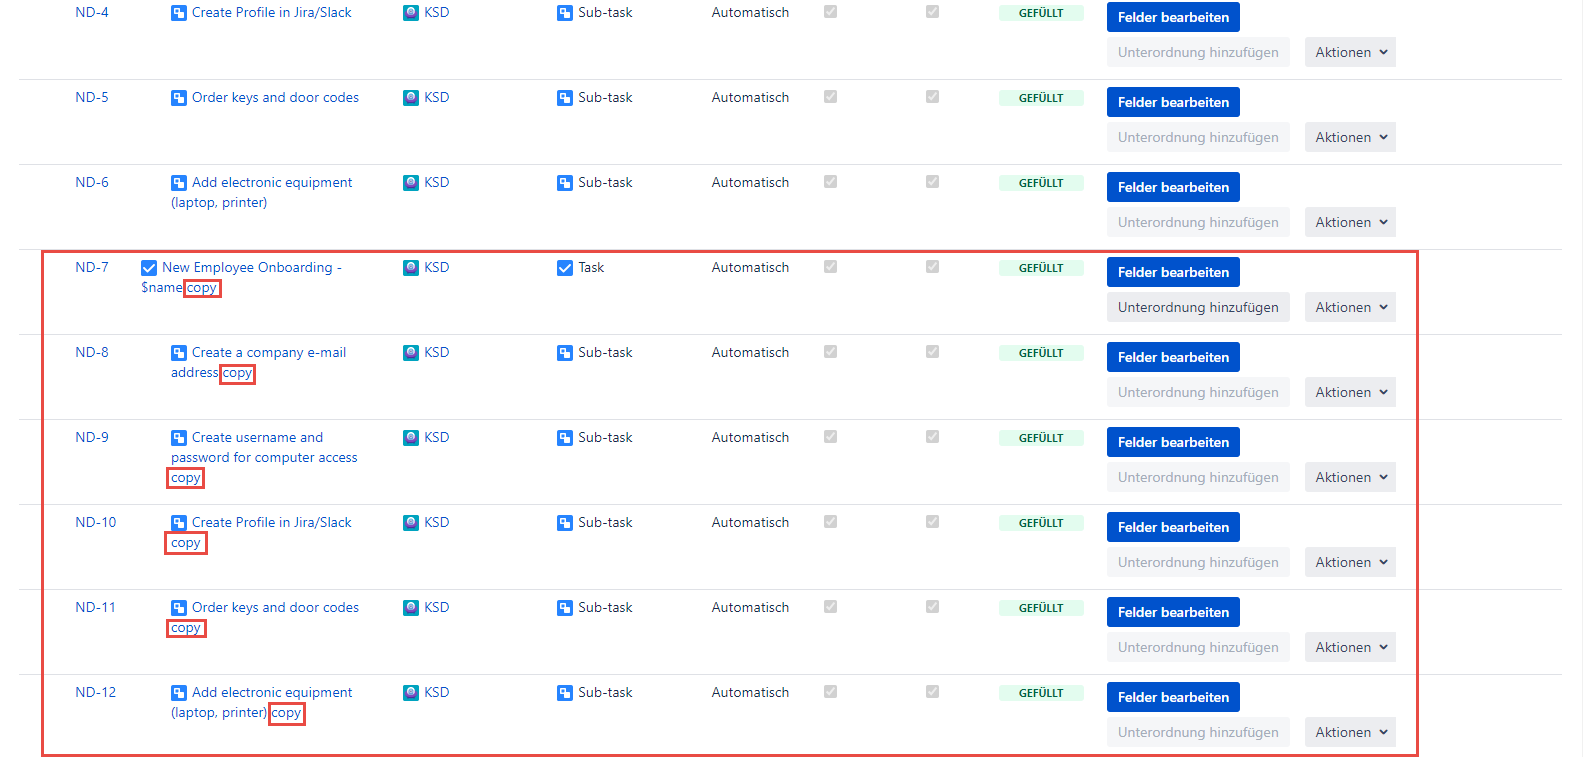
Task: Click Felder bearbeiten for ND-5
Action: click(1173, 102)
